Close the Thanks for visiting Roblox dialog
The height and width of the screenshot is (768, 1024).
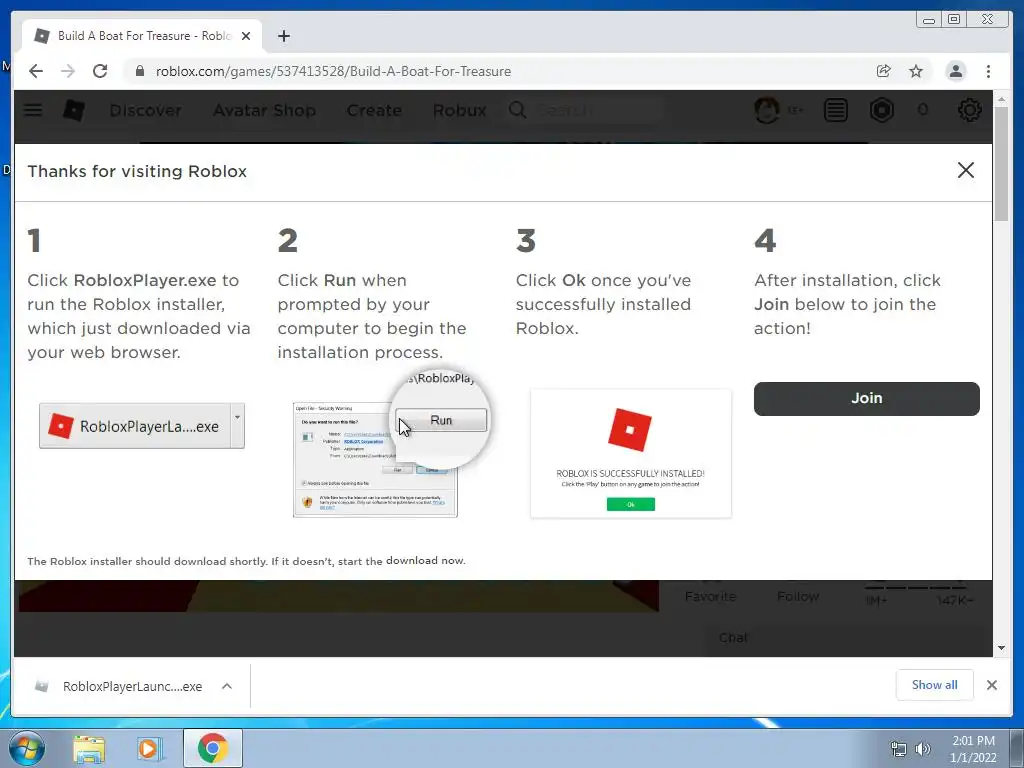point(966,170)
